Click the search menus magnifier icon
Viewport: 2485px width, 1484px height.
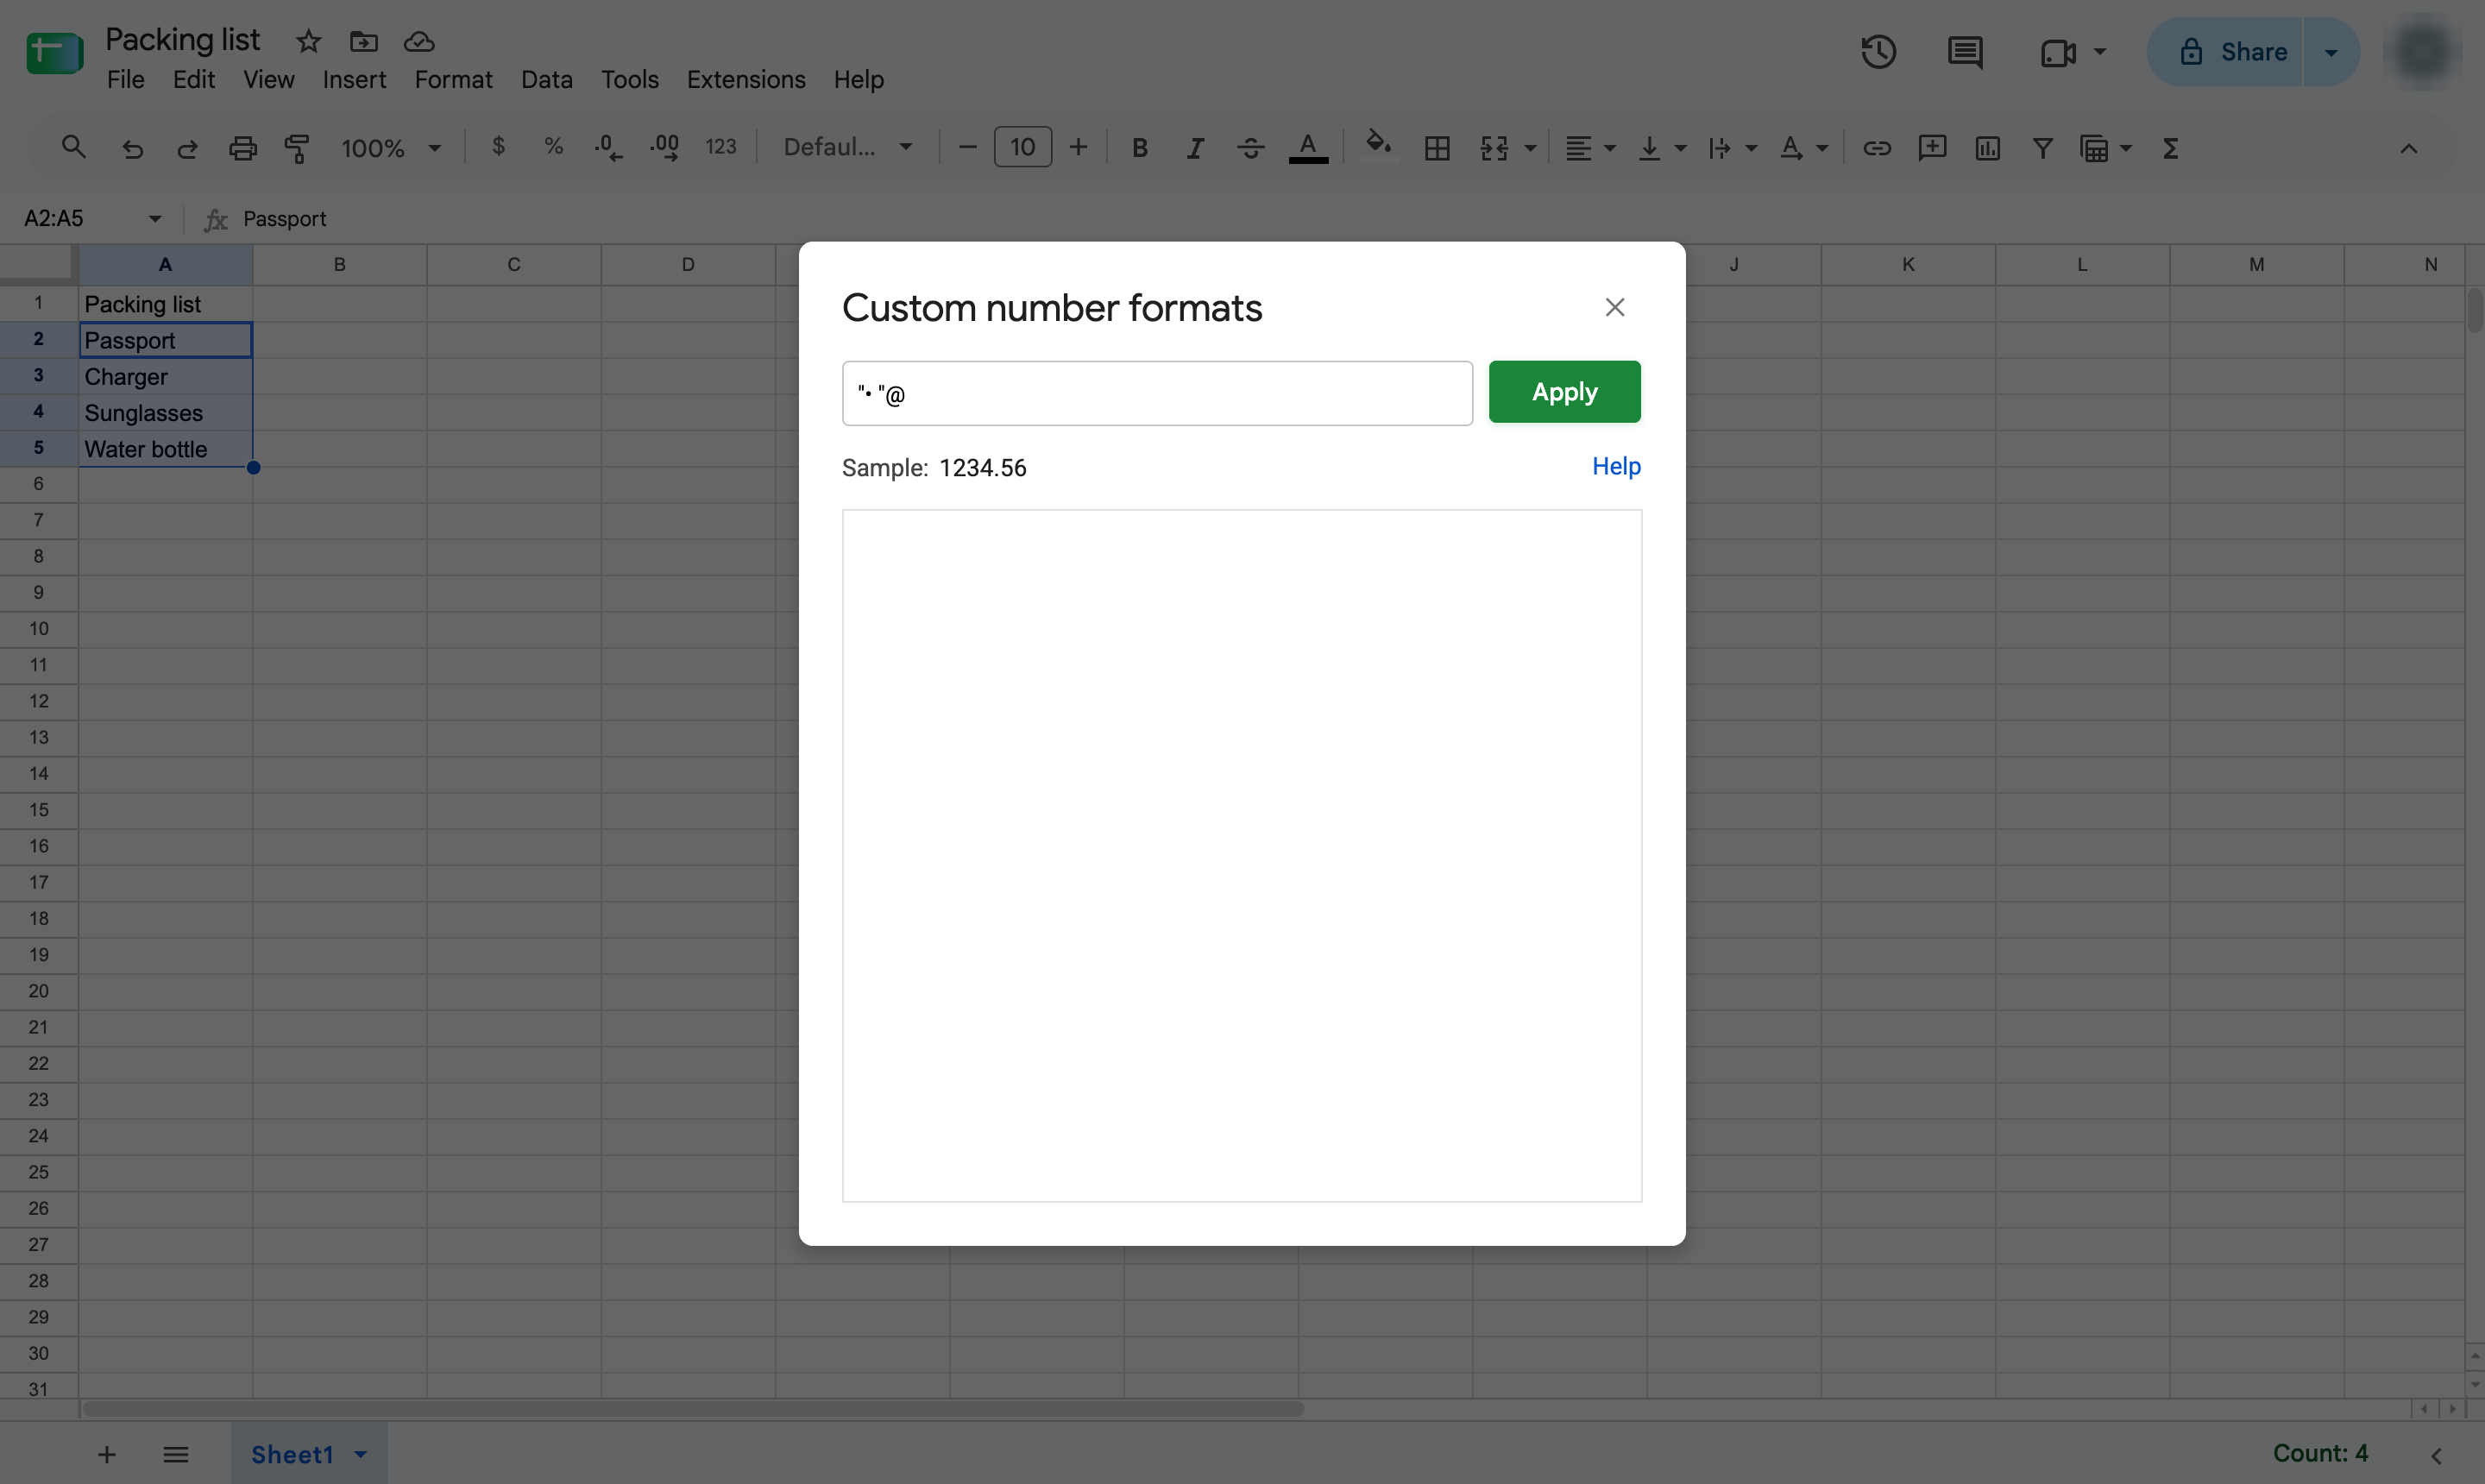[73, 148]
